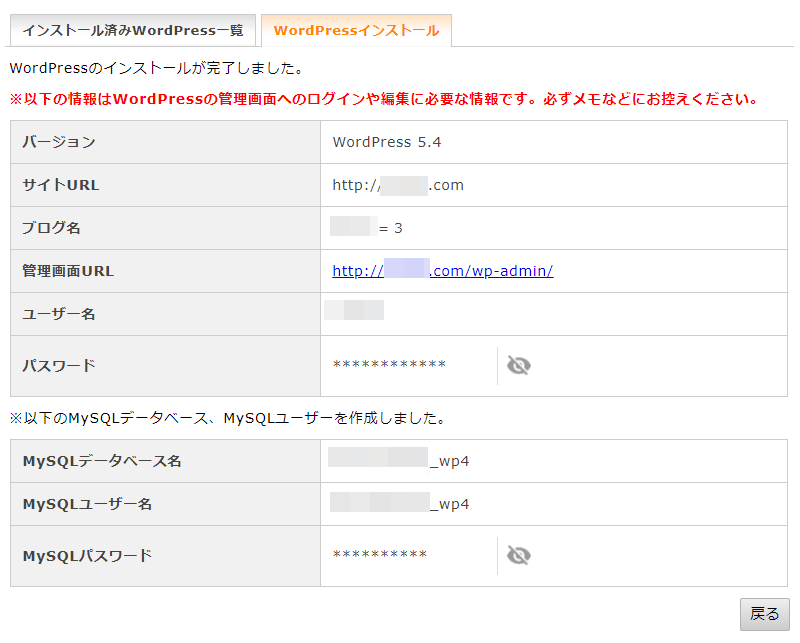Viewport: 800px width, 643px height.
Task: Click the WordPressのインストールが完了しました message
Action: [x=157, y=68]
